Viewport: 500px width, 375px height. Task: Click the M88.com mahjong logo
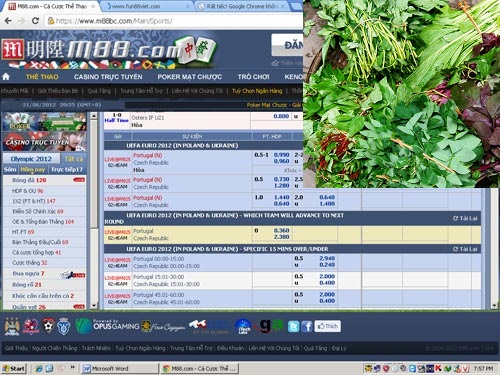(110, 50)
